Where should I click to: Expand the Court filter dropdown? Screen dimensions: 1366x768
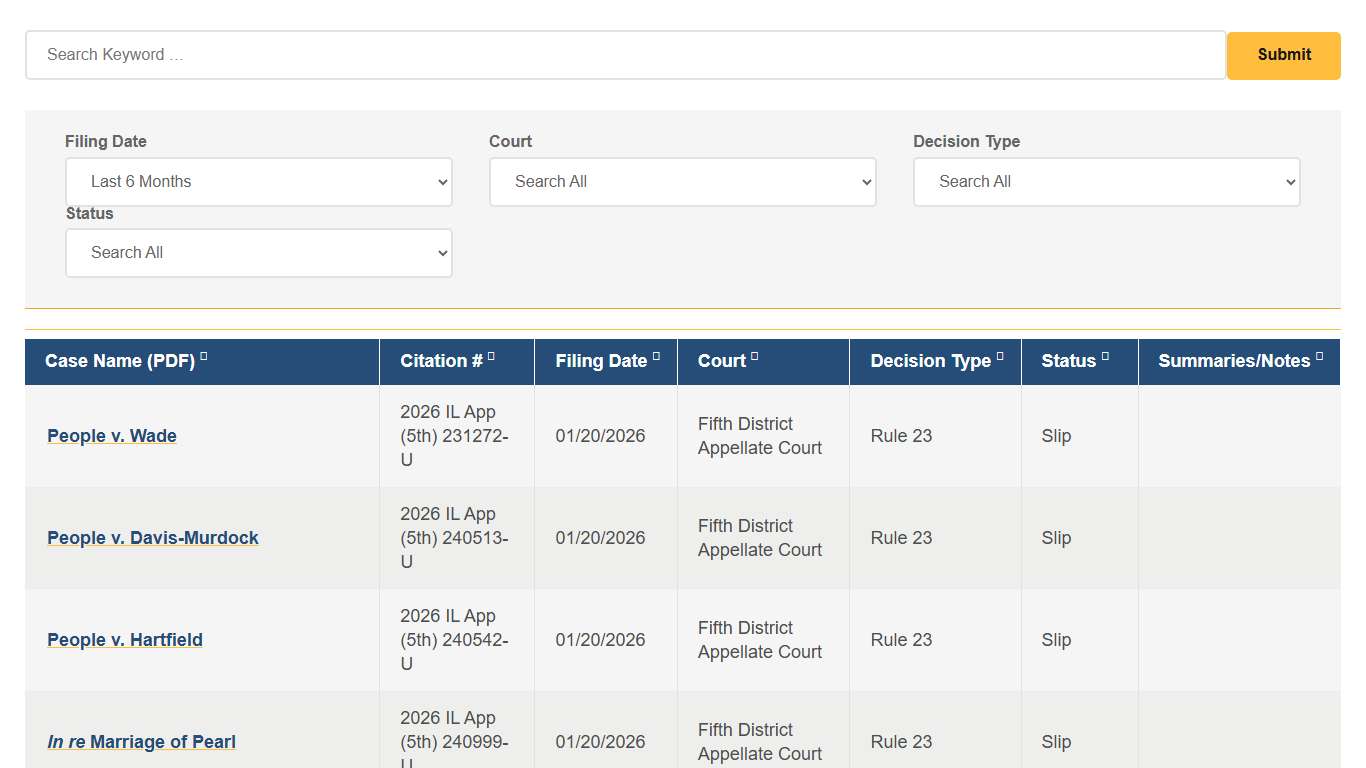(682, 182)
